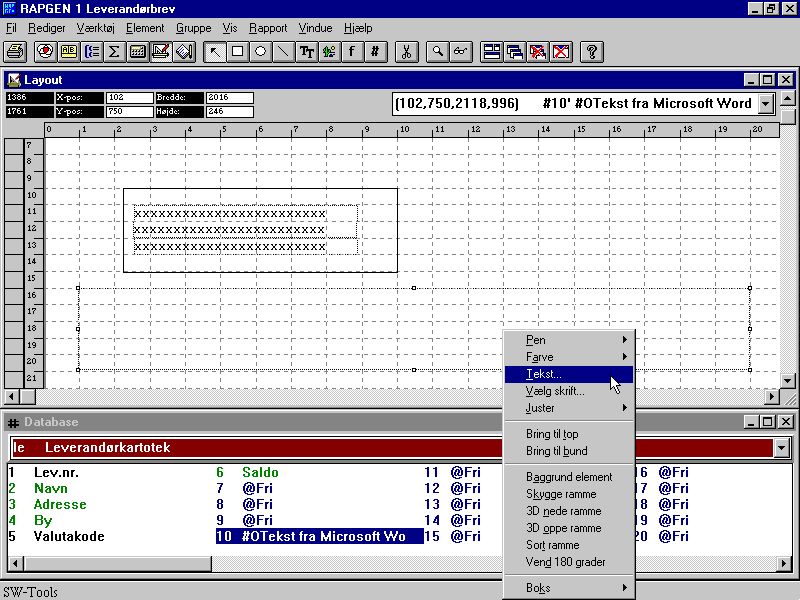Click the Sigma sum toolbar icon
This screenshot has height=600, width=800.
click(114, 51)
